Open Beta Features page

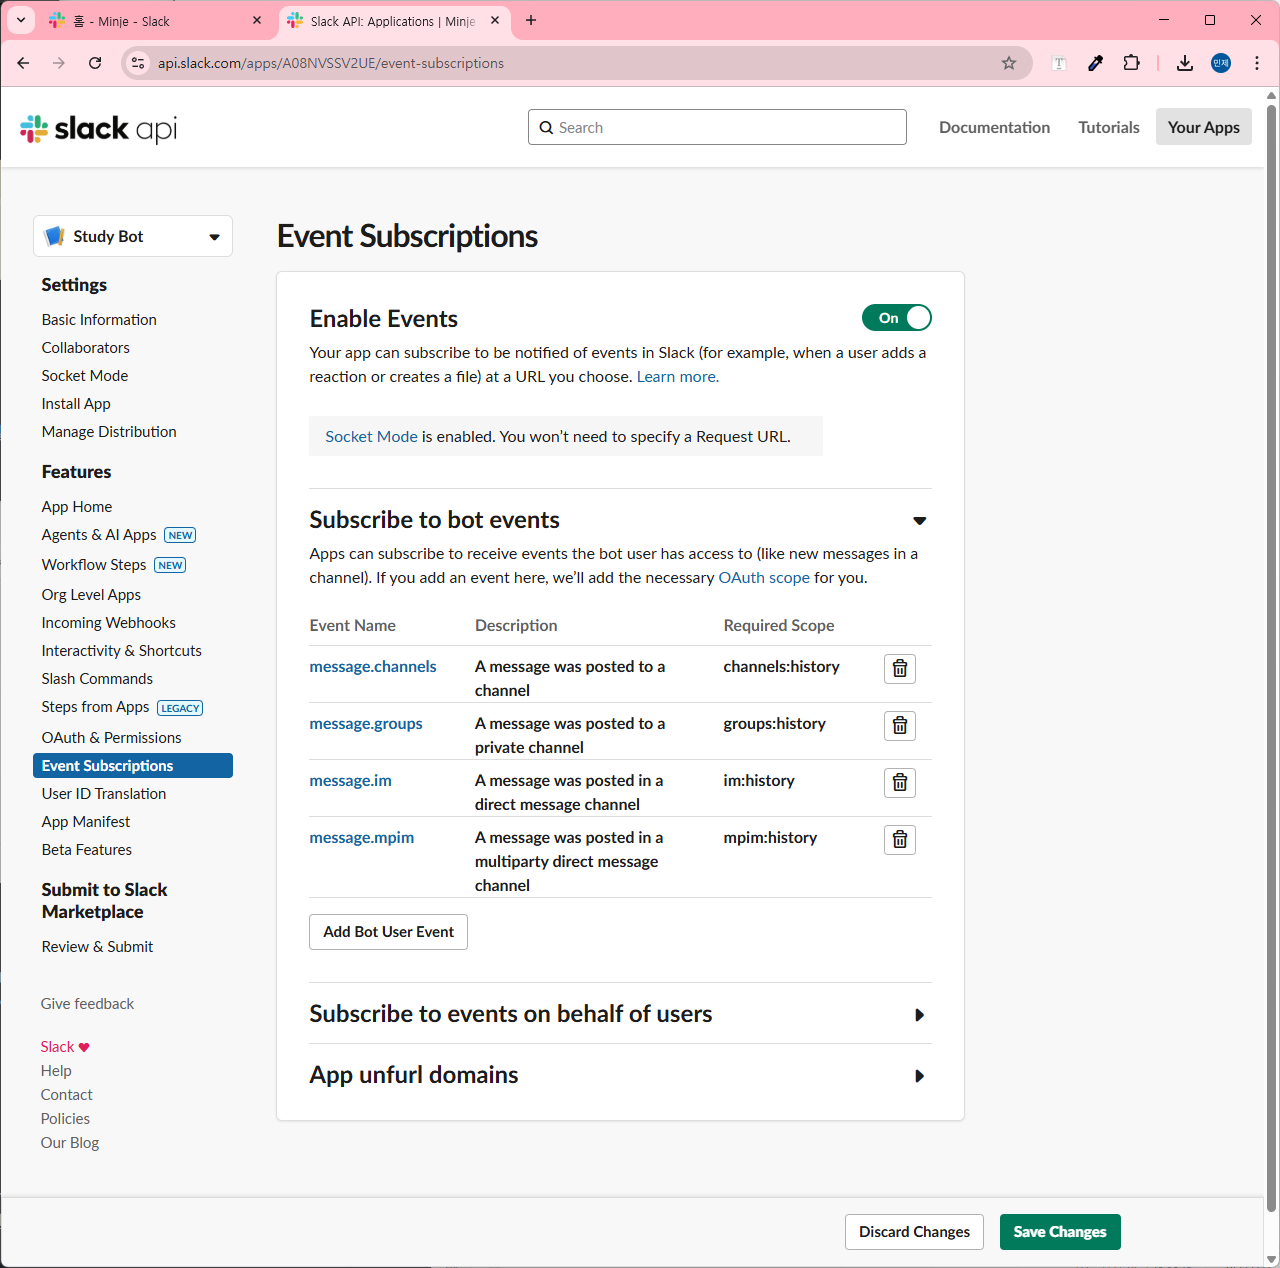[x=87, y=850]
